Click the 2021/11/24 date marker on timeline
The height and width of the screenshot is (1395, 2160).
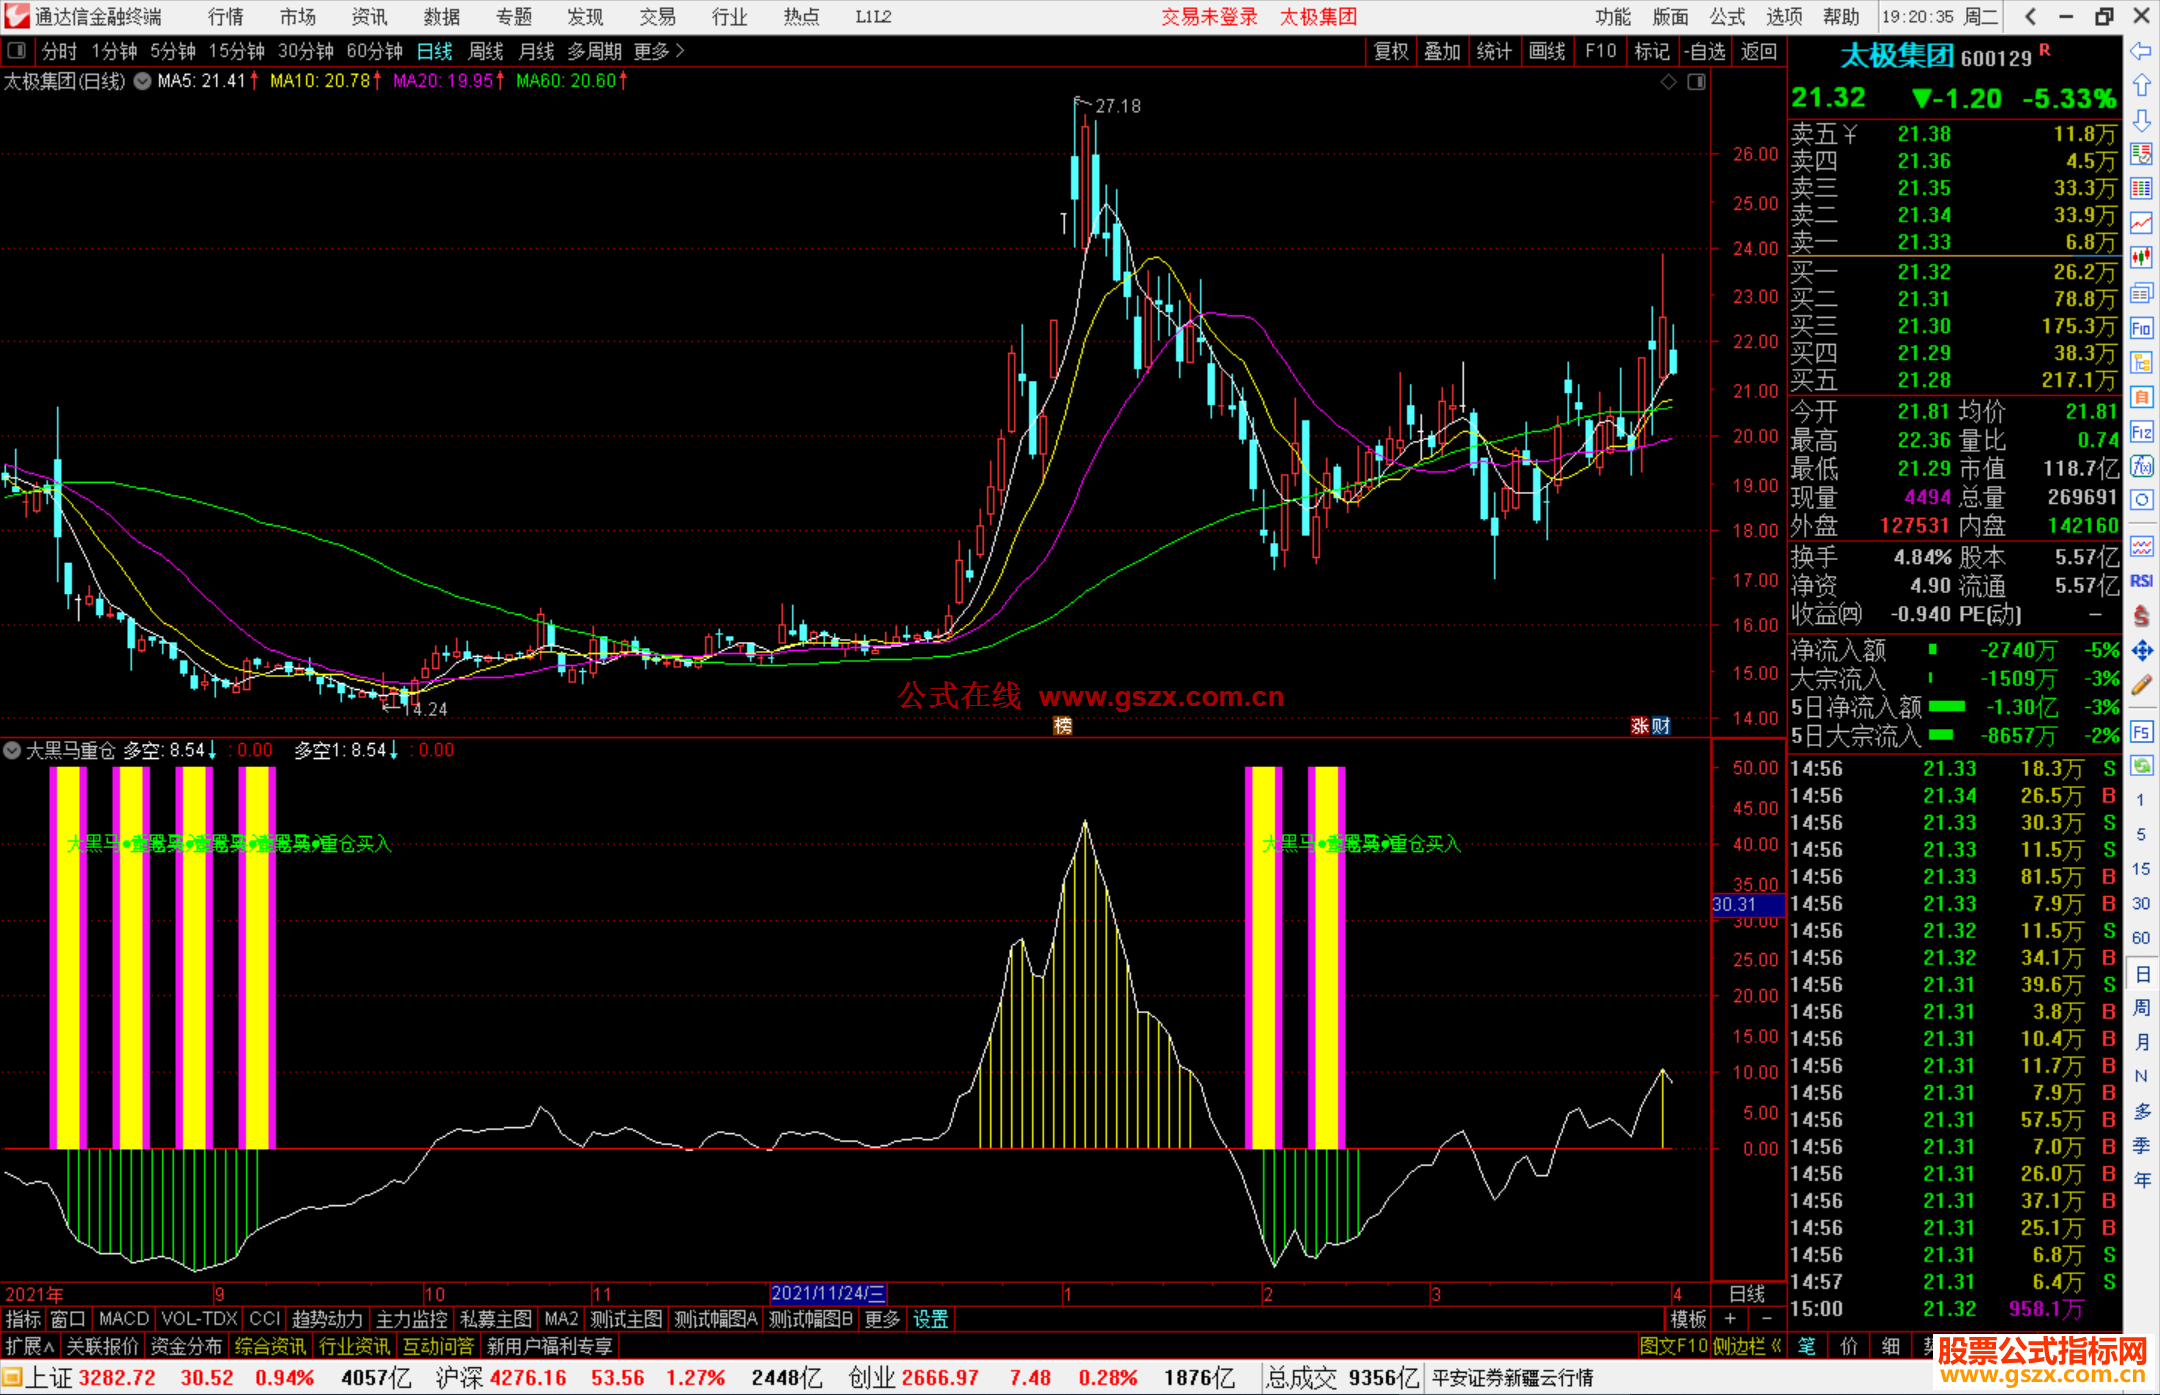(828, 1294)
